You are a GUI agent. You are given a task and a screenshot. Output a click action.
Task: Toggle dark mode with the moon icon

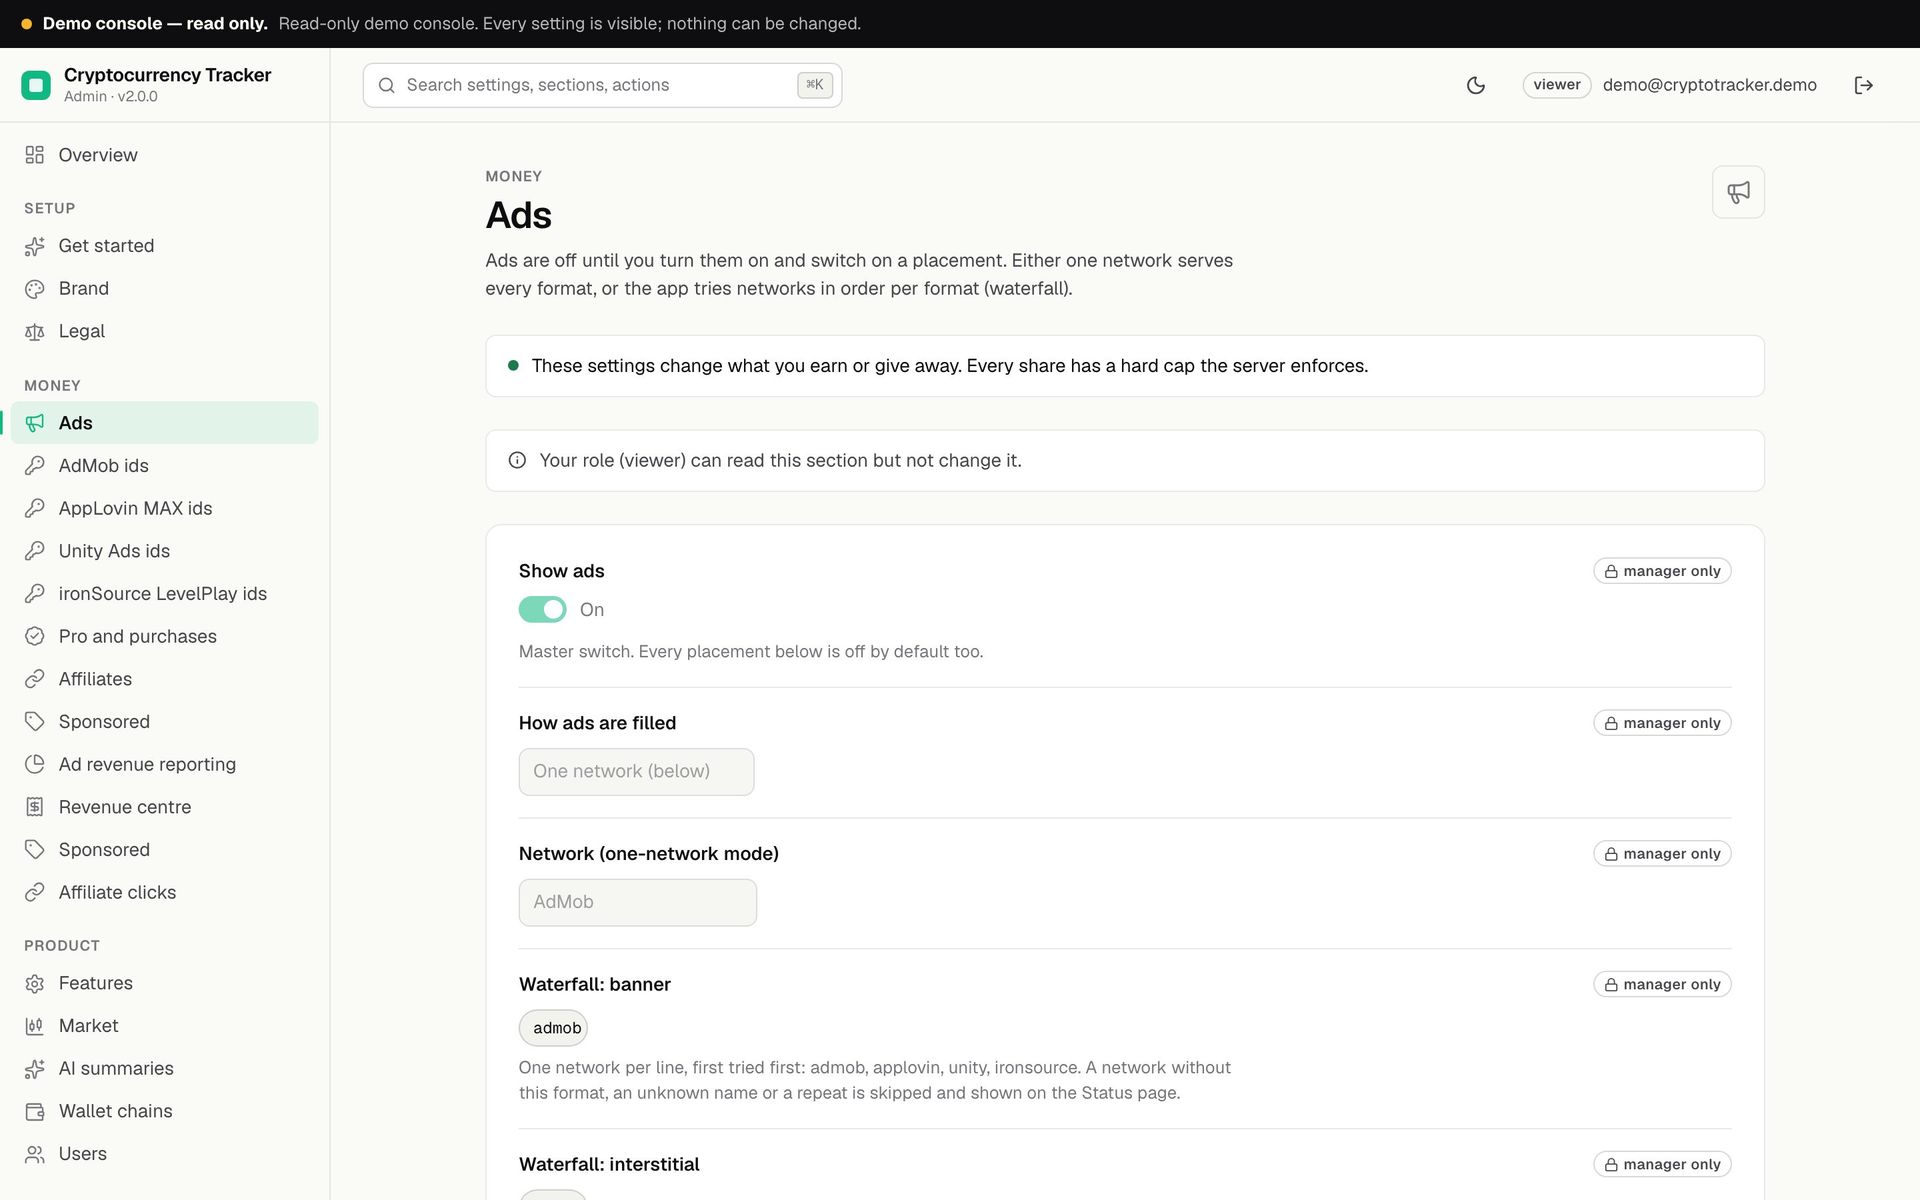pos(1475,85)
